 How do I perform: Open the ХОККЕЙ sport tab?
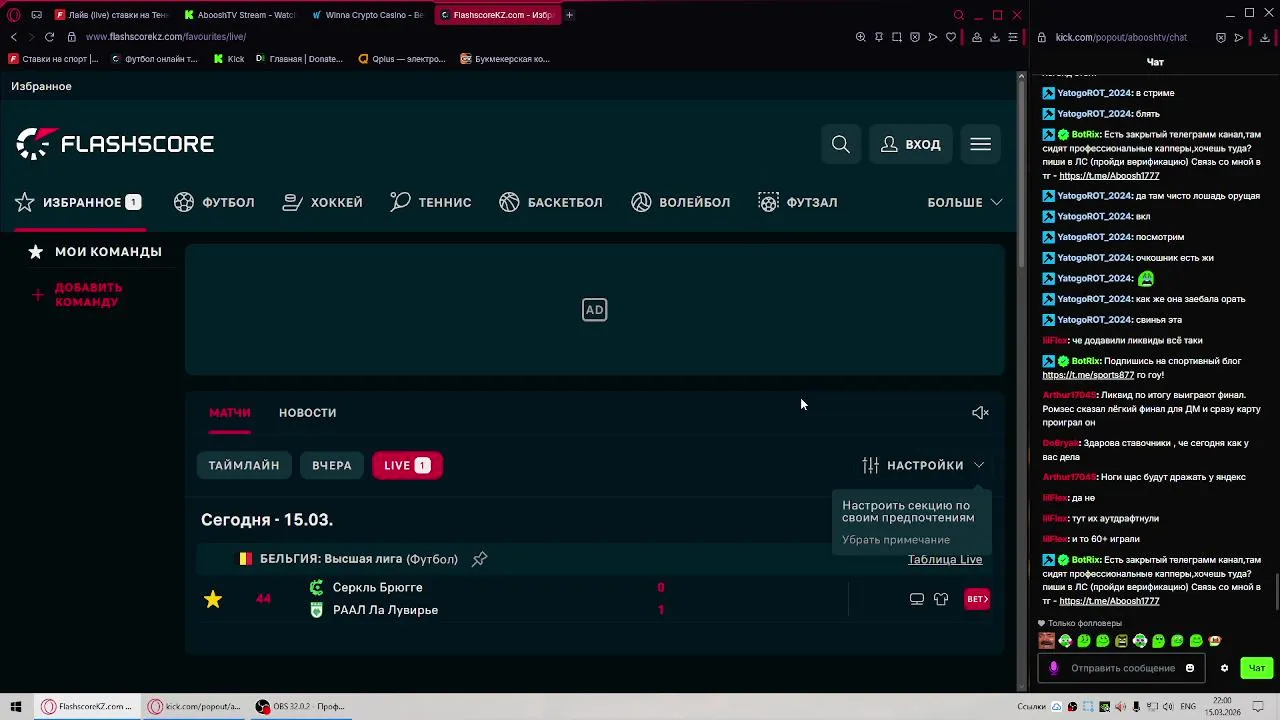pos(322,202)
